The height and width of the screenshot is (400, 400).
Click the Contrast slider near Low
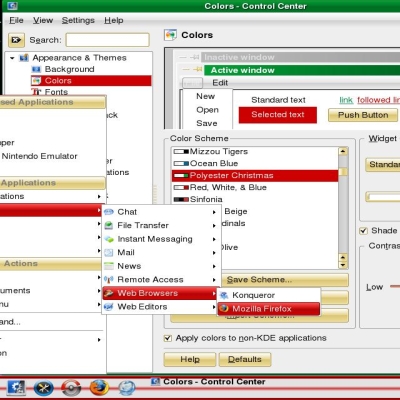[395, 286]
